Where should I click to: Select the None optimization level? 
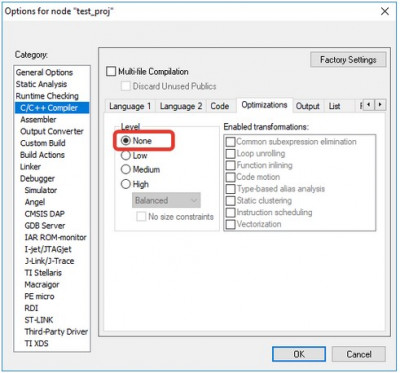(126, 141)
